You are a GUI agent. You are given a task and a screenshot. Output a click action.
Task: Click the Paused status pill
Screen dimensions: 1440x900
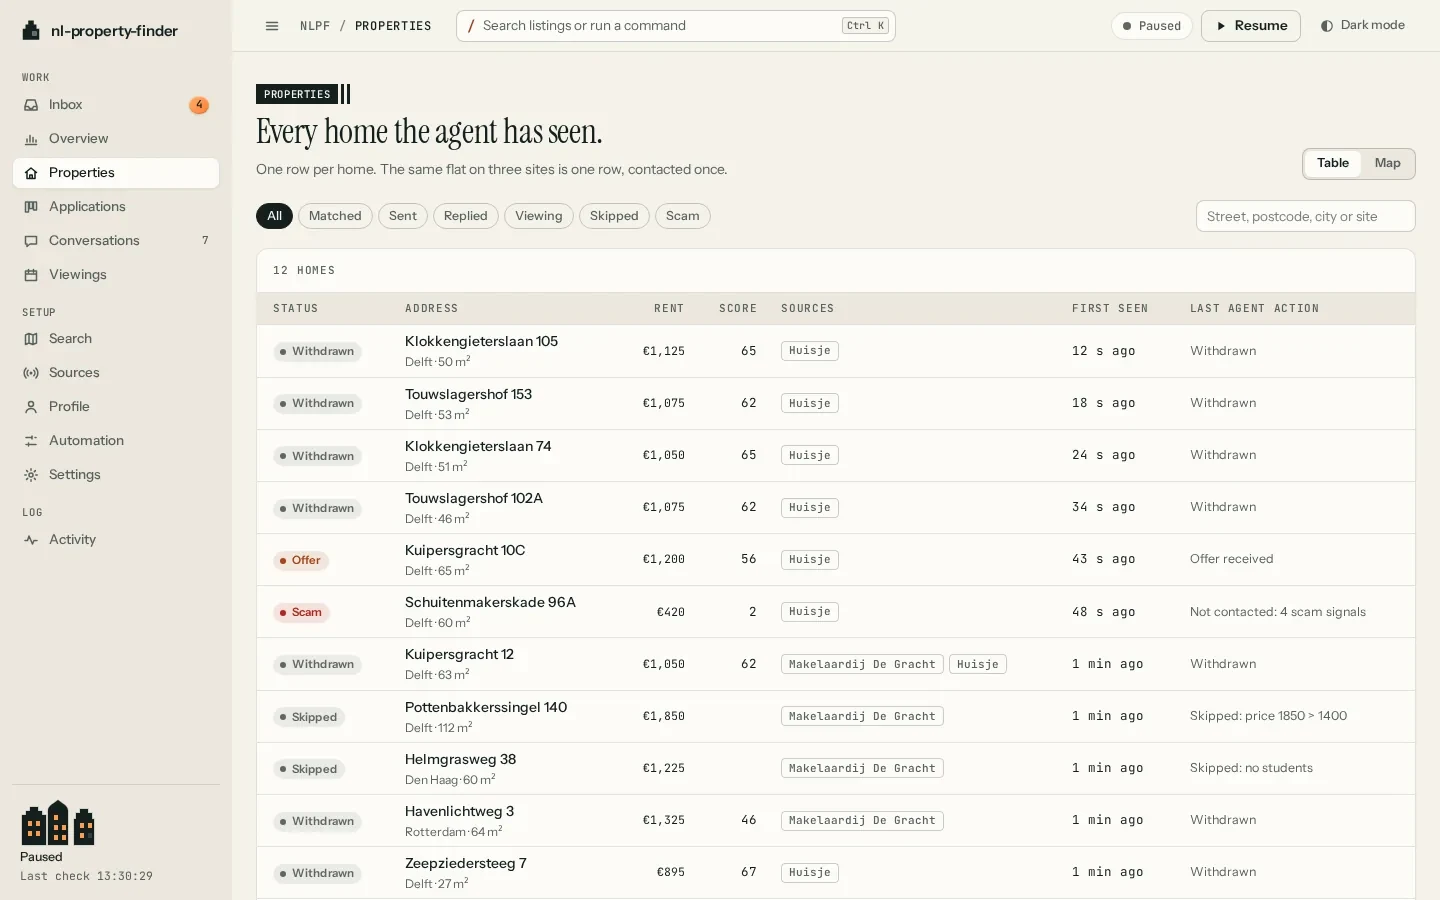pos(1152,26)
